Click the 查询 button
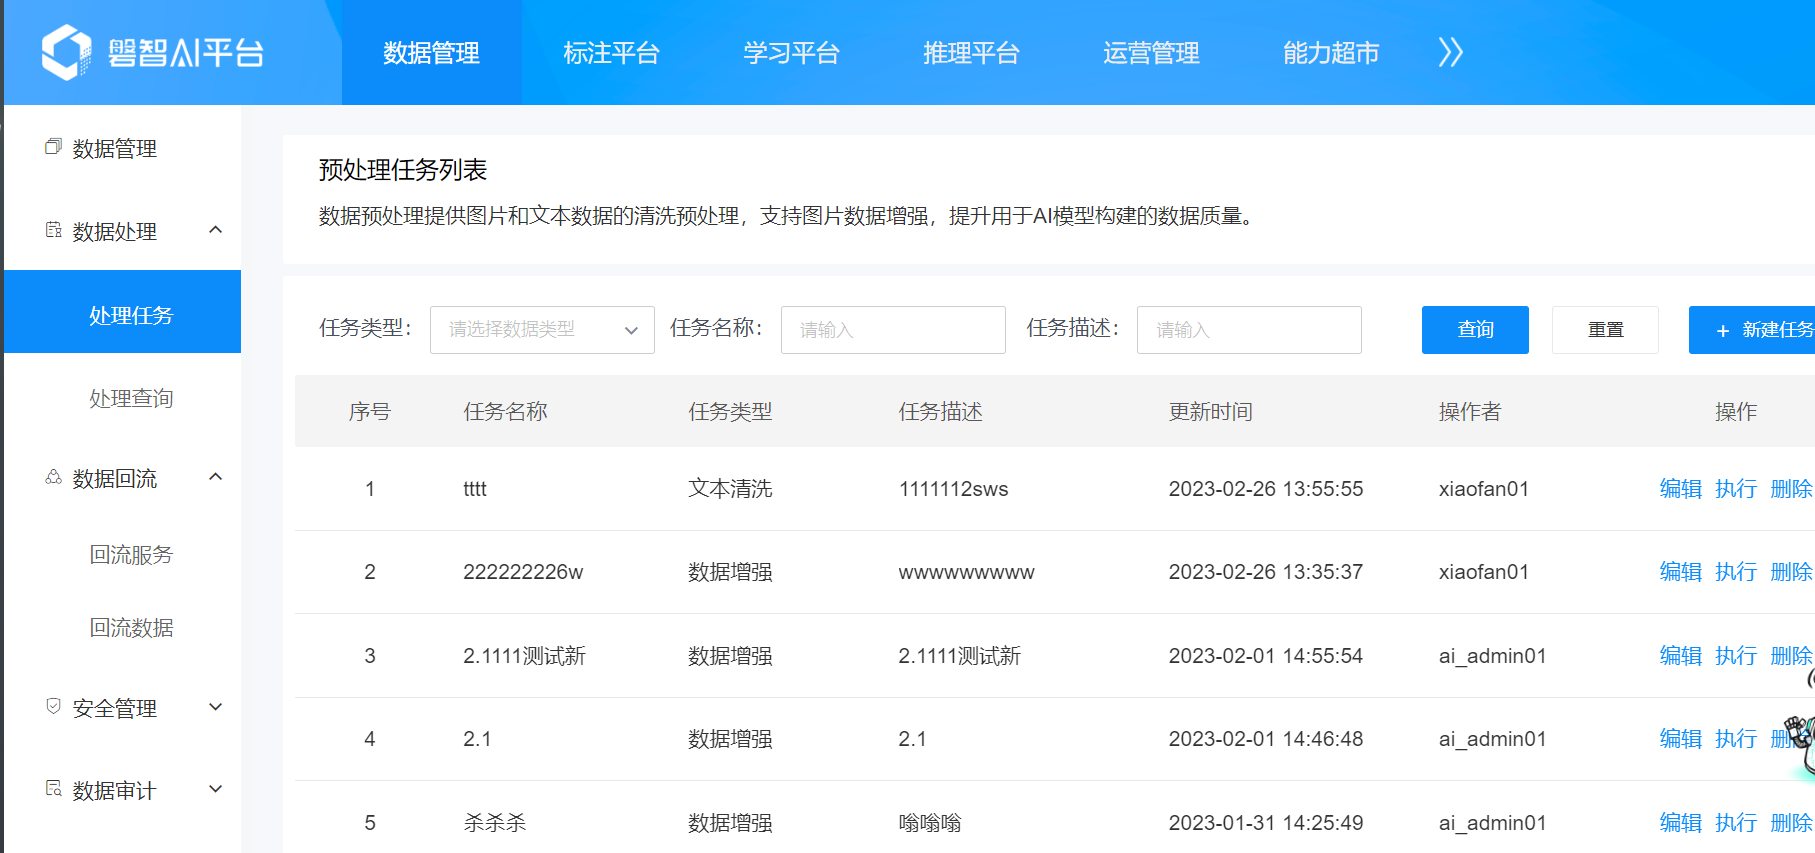This screenshot has width=1815, height=853. click(1475, 330)
